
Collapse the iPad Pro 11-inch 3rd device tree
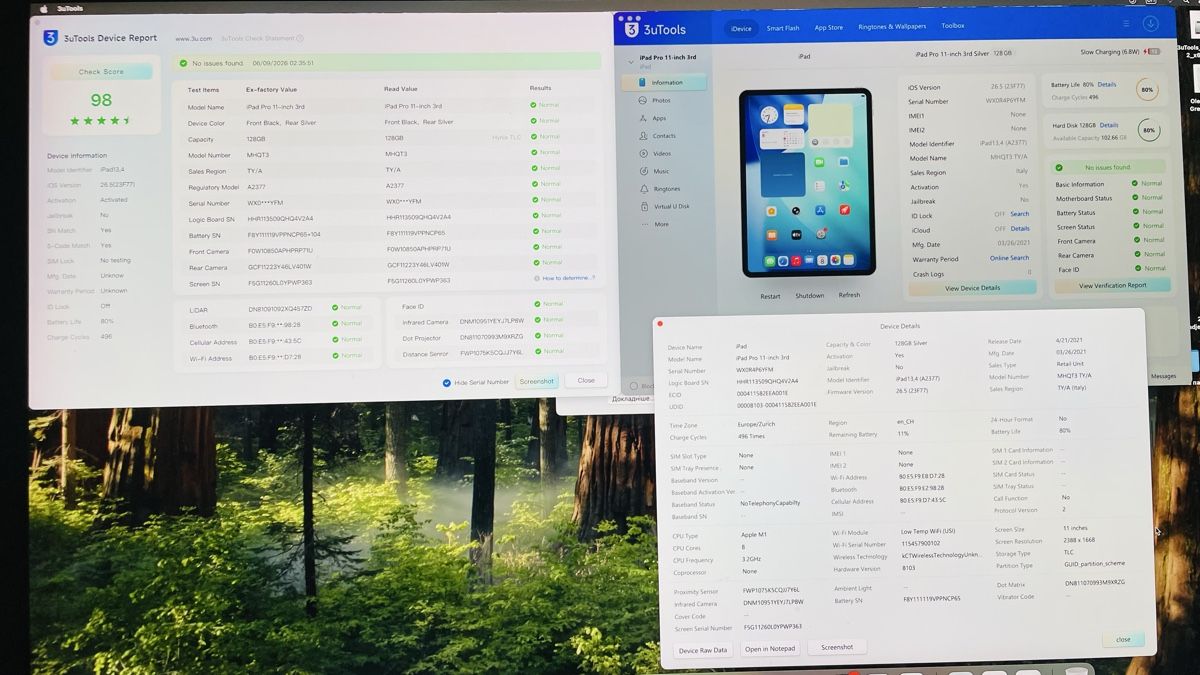coord(630,61)
